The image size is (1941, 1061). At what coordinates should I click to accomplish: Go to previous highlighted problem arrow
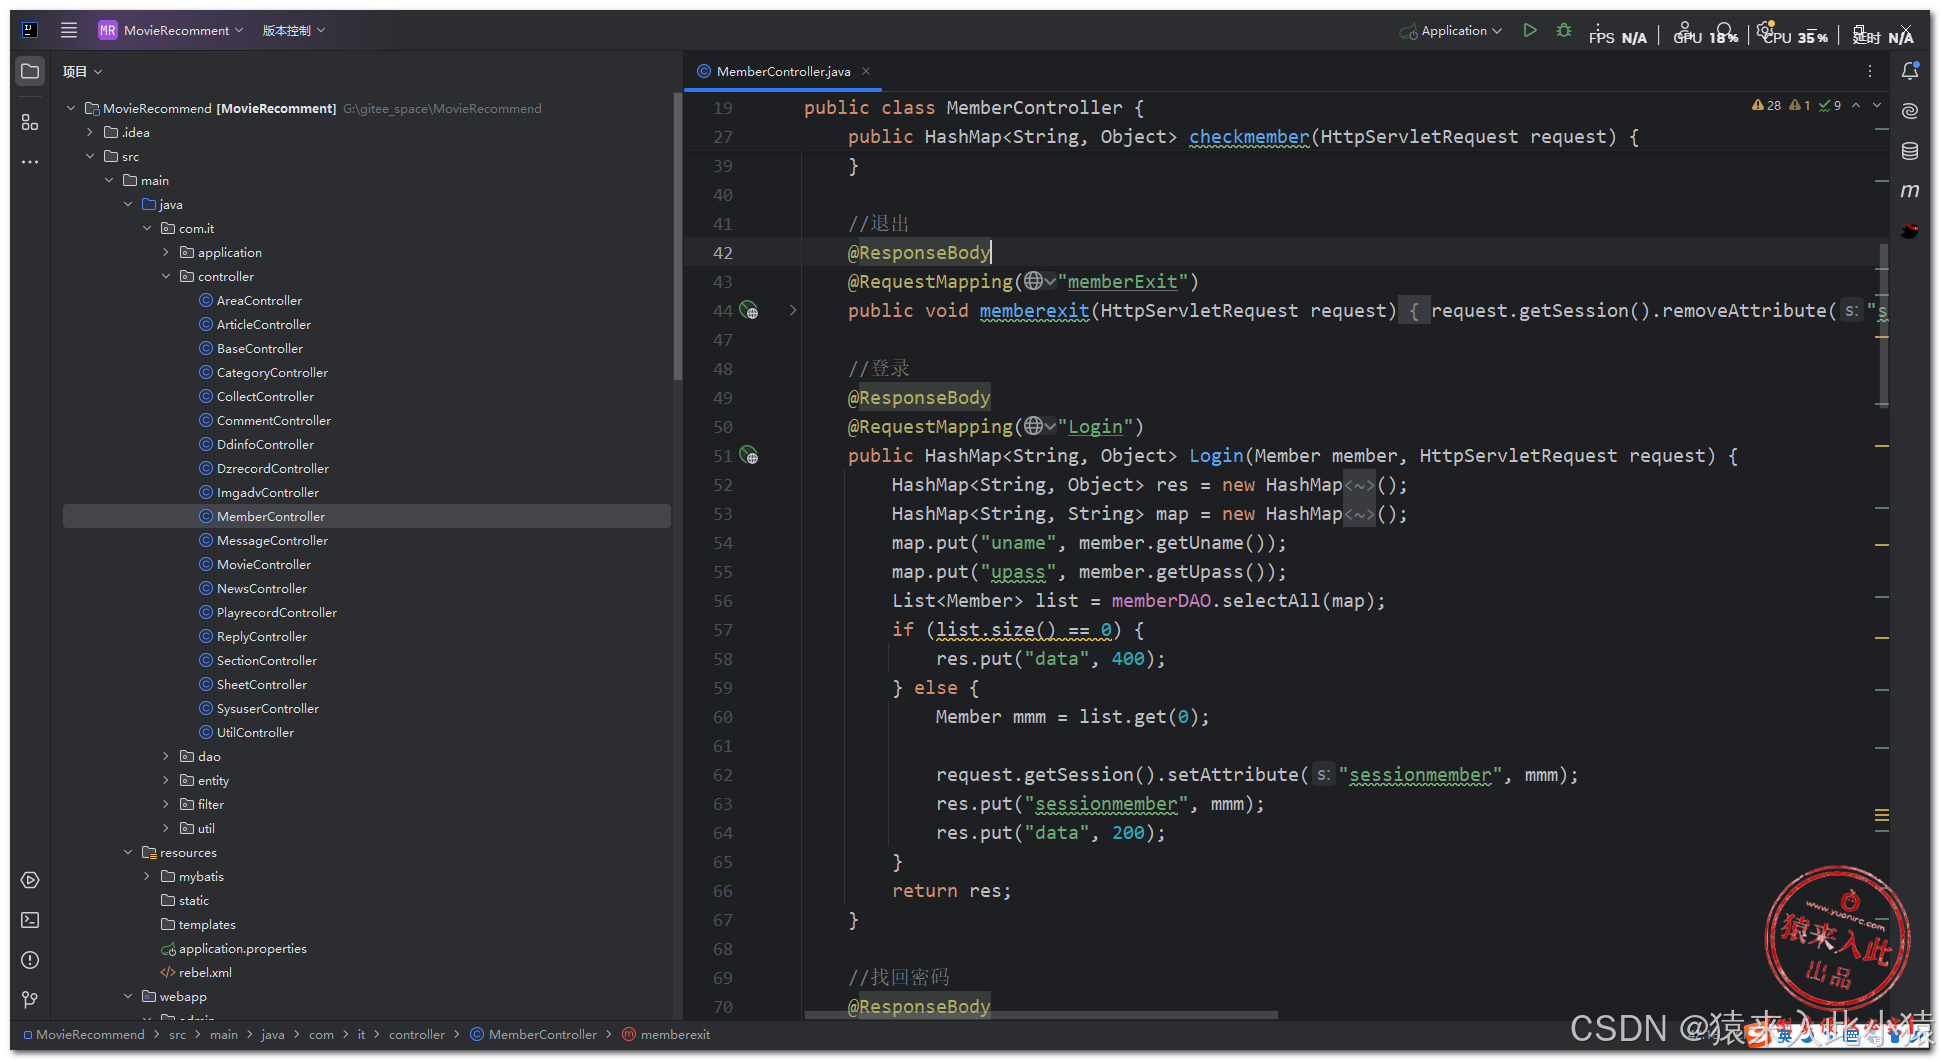[1856, 105]
